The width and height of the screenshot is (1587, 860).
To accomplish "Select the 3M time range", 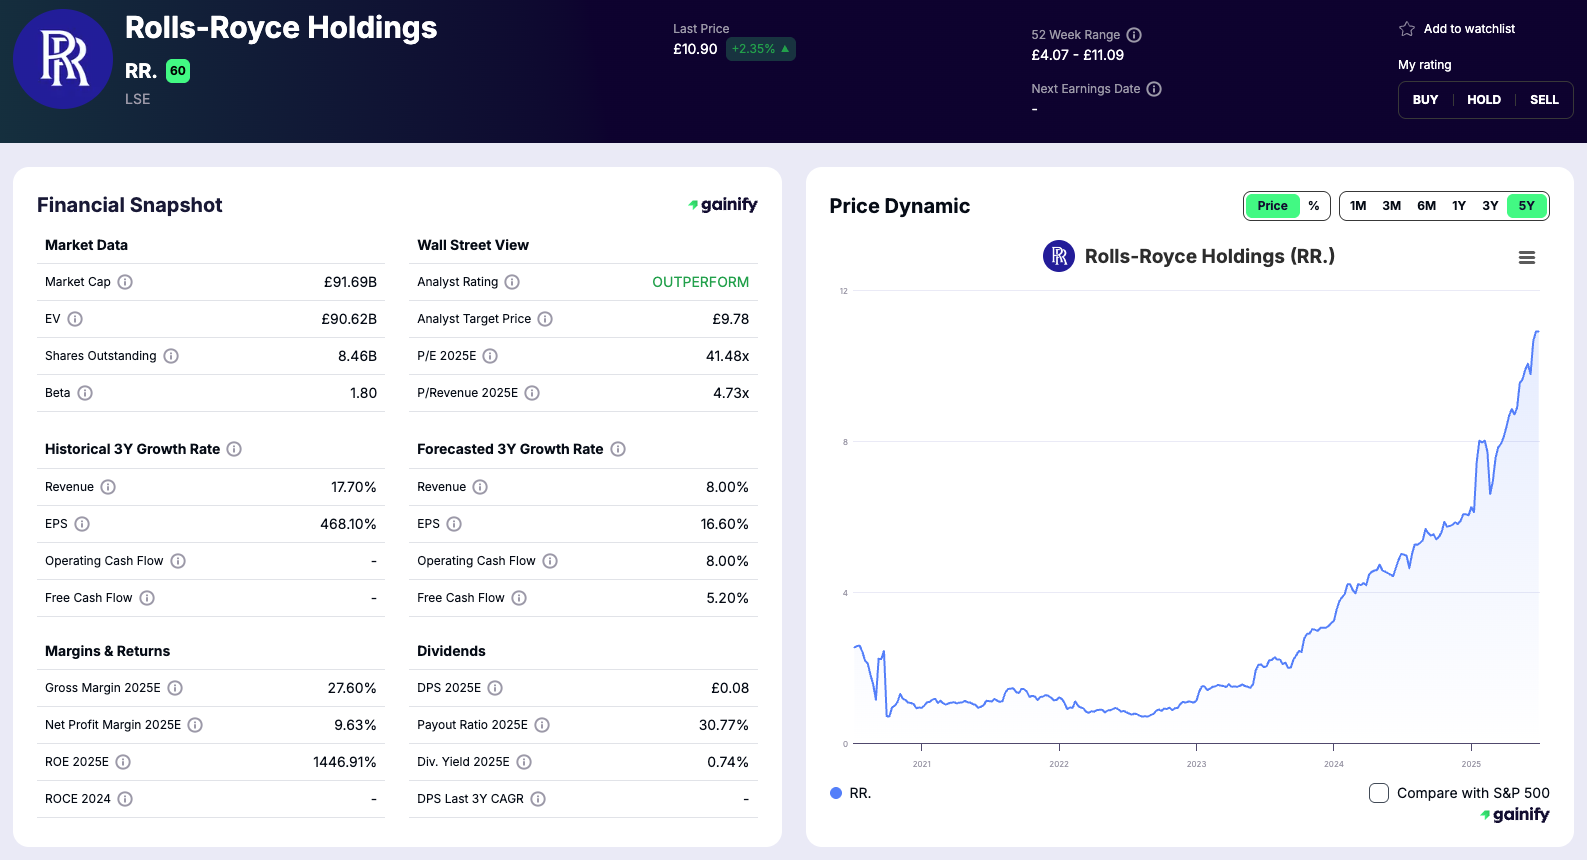I will (x=1392, y=206).
